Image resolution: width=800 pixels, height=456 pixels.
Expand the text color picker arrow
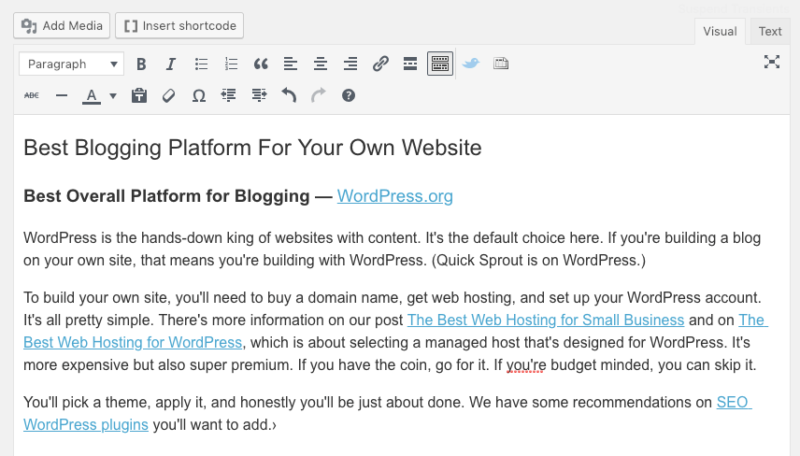[113, 96]
